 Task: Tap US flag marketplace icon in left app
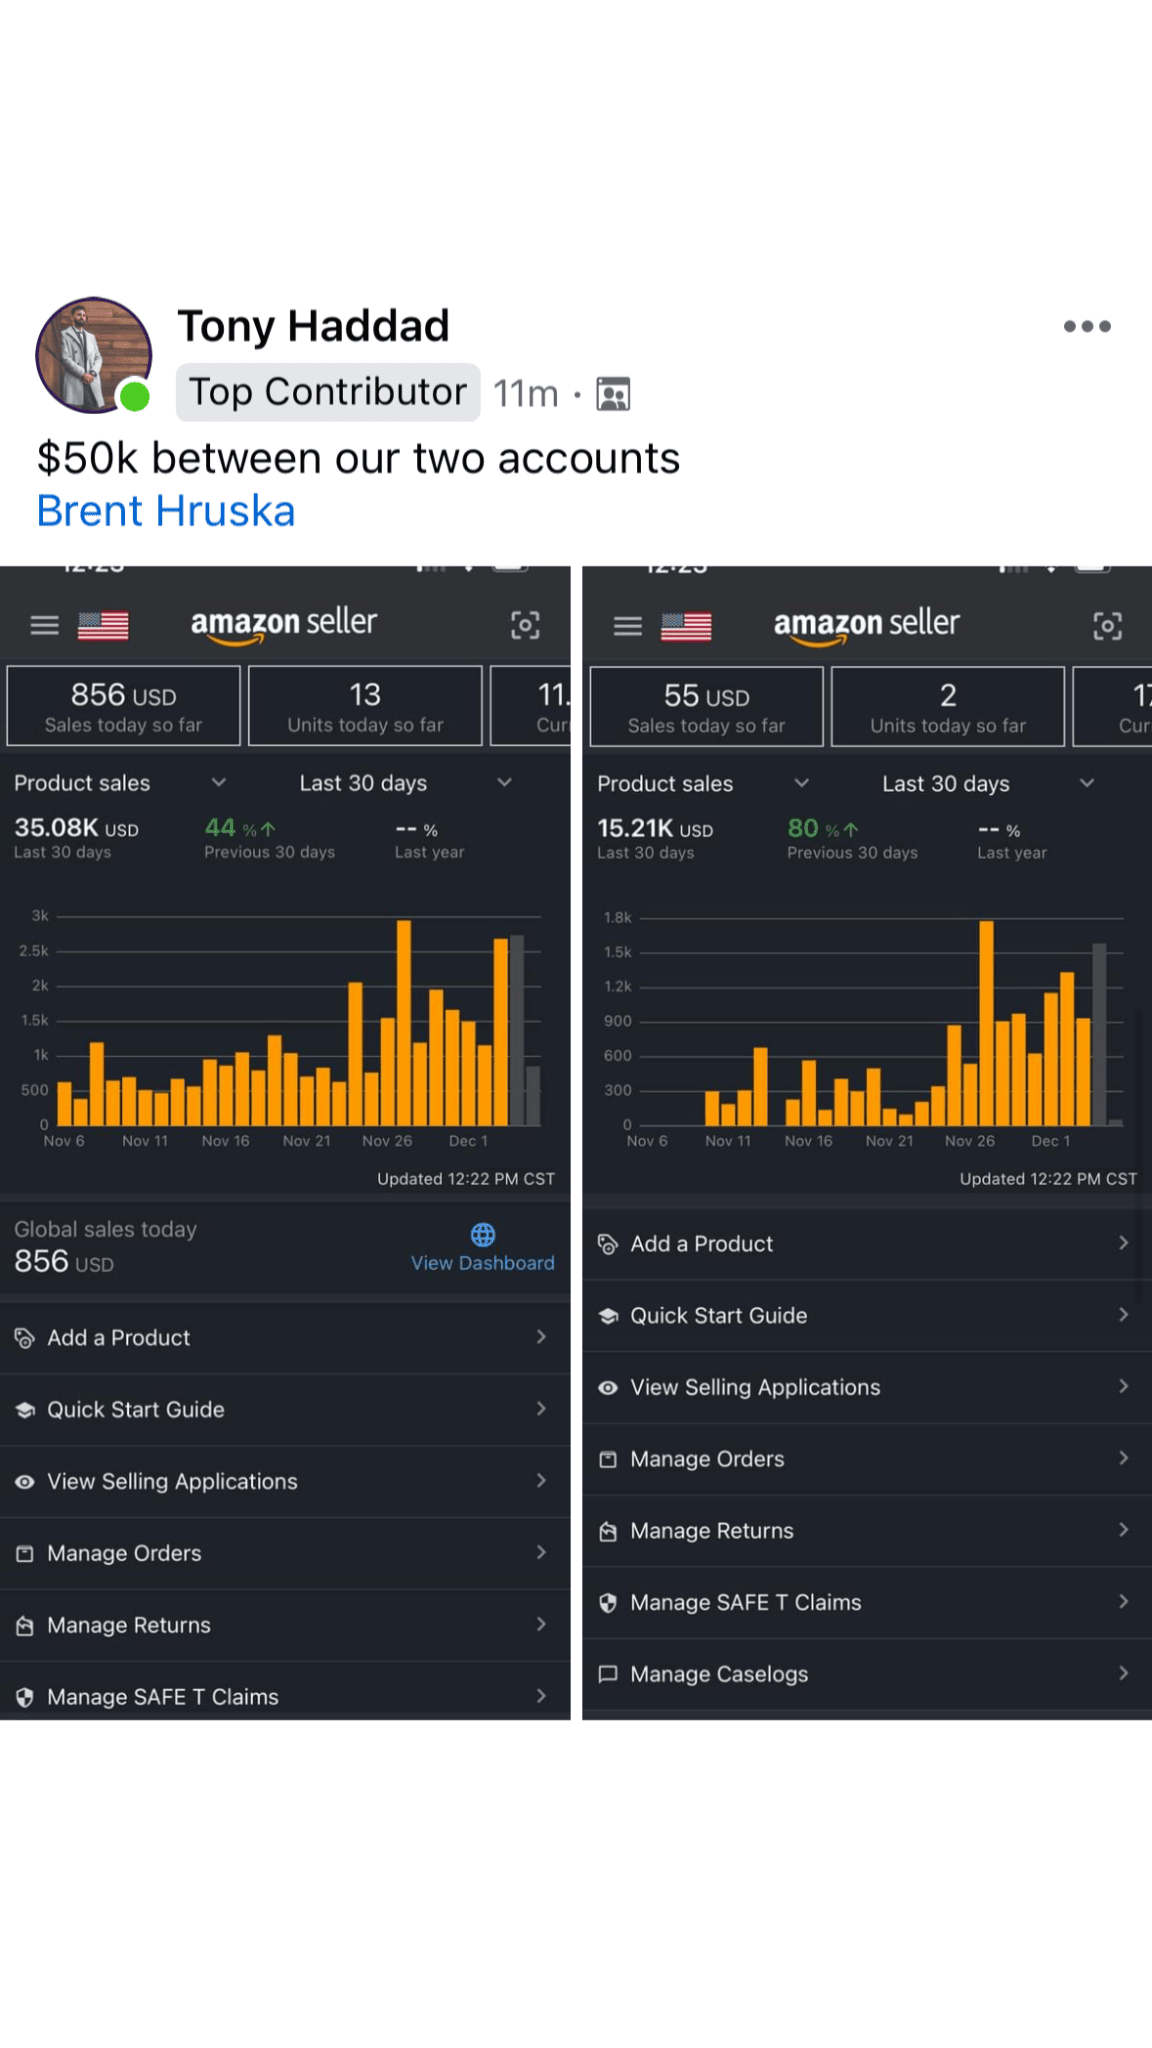103,626
